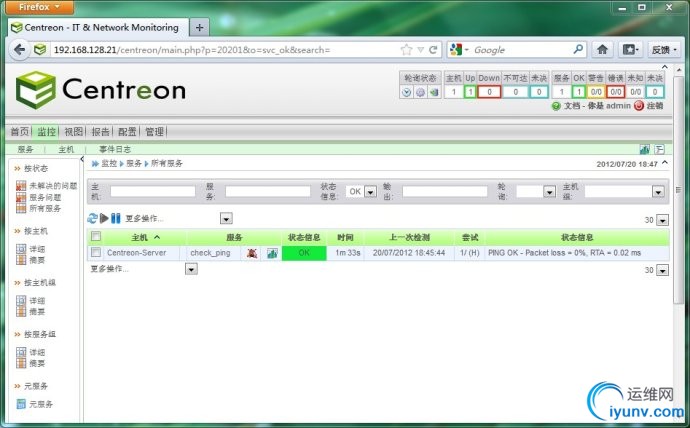
Task: Open the 首页 menu
Action: click(20, 132)
